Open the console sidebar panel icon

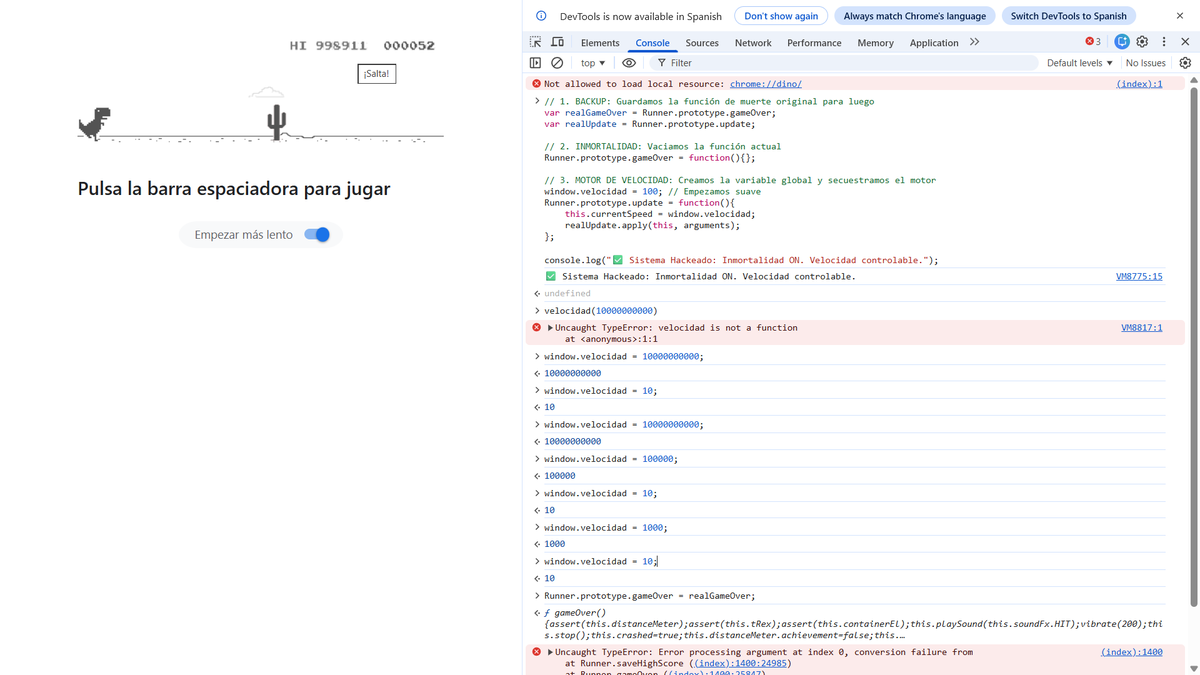coord(535,62)
